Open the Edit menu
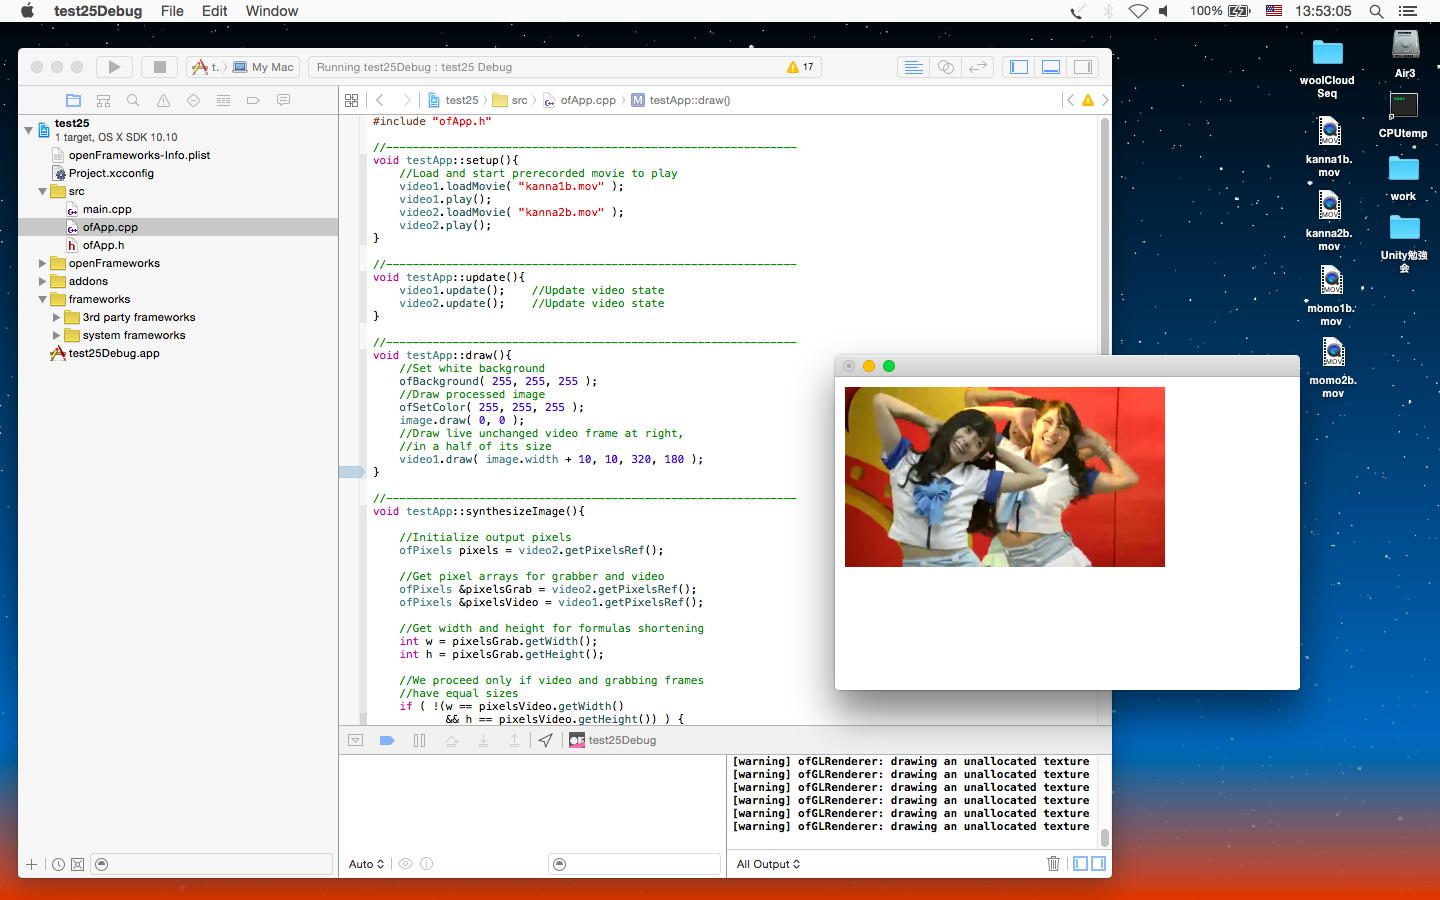The height and width of the screenshot is (900, 1440). click(214, 11)
